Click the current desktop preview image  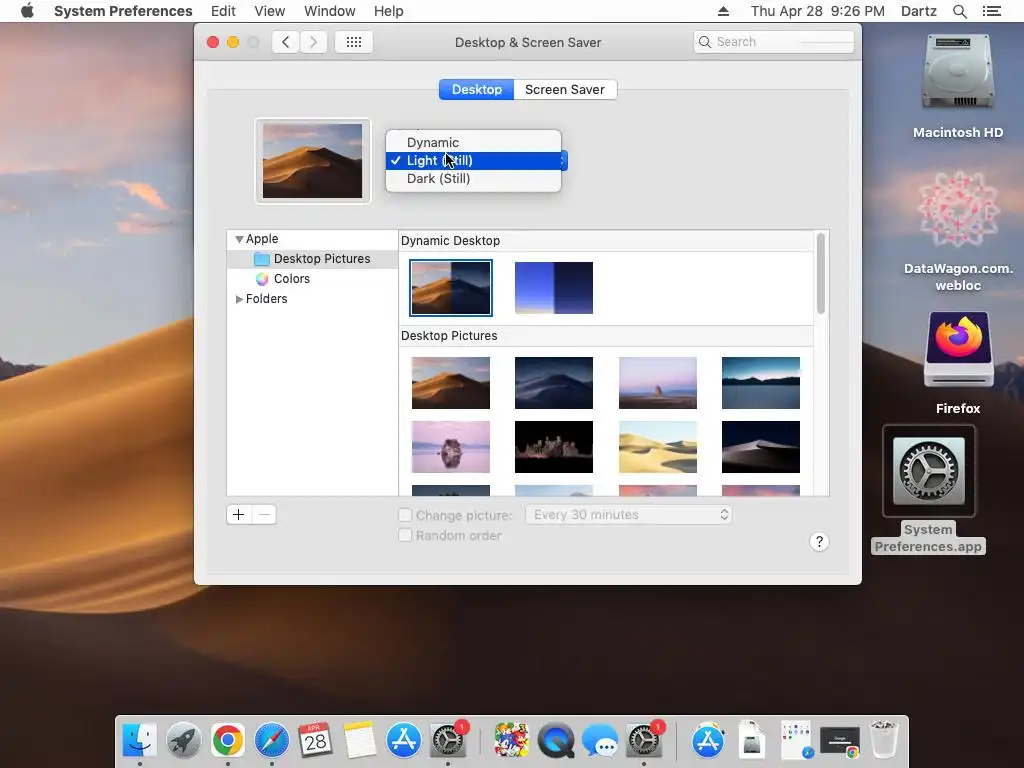pos(312,161)
